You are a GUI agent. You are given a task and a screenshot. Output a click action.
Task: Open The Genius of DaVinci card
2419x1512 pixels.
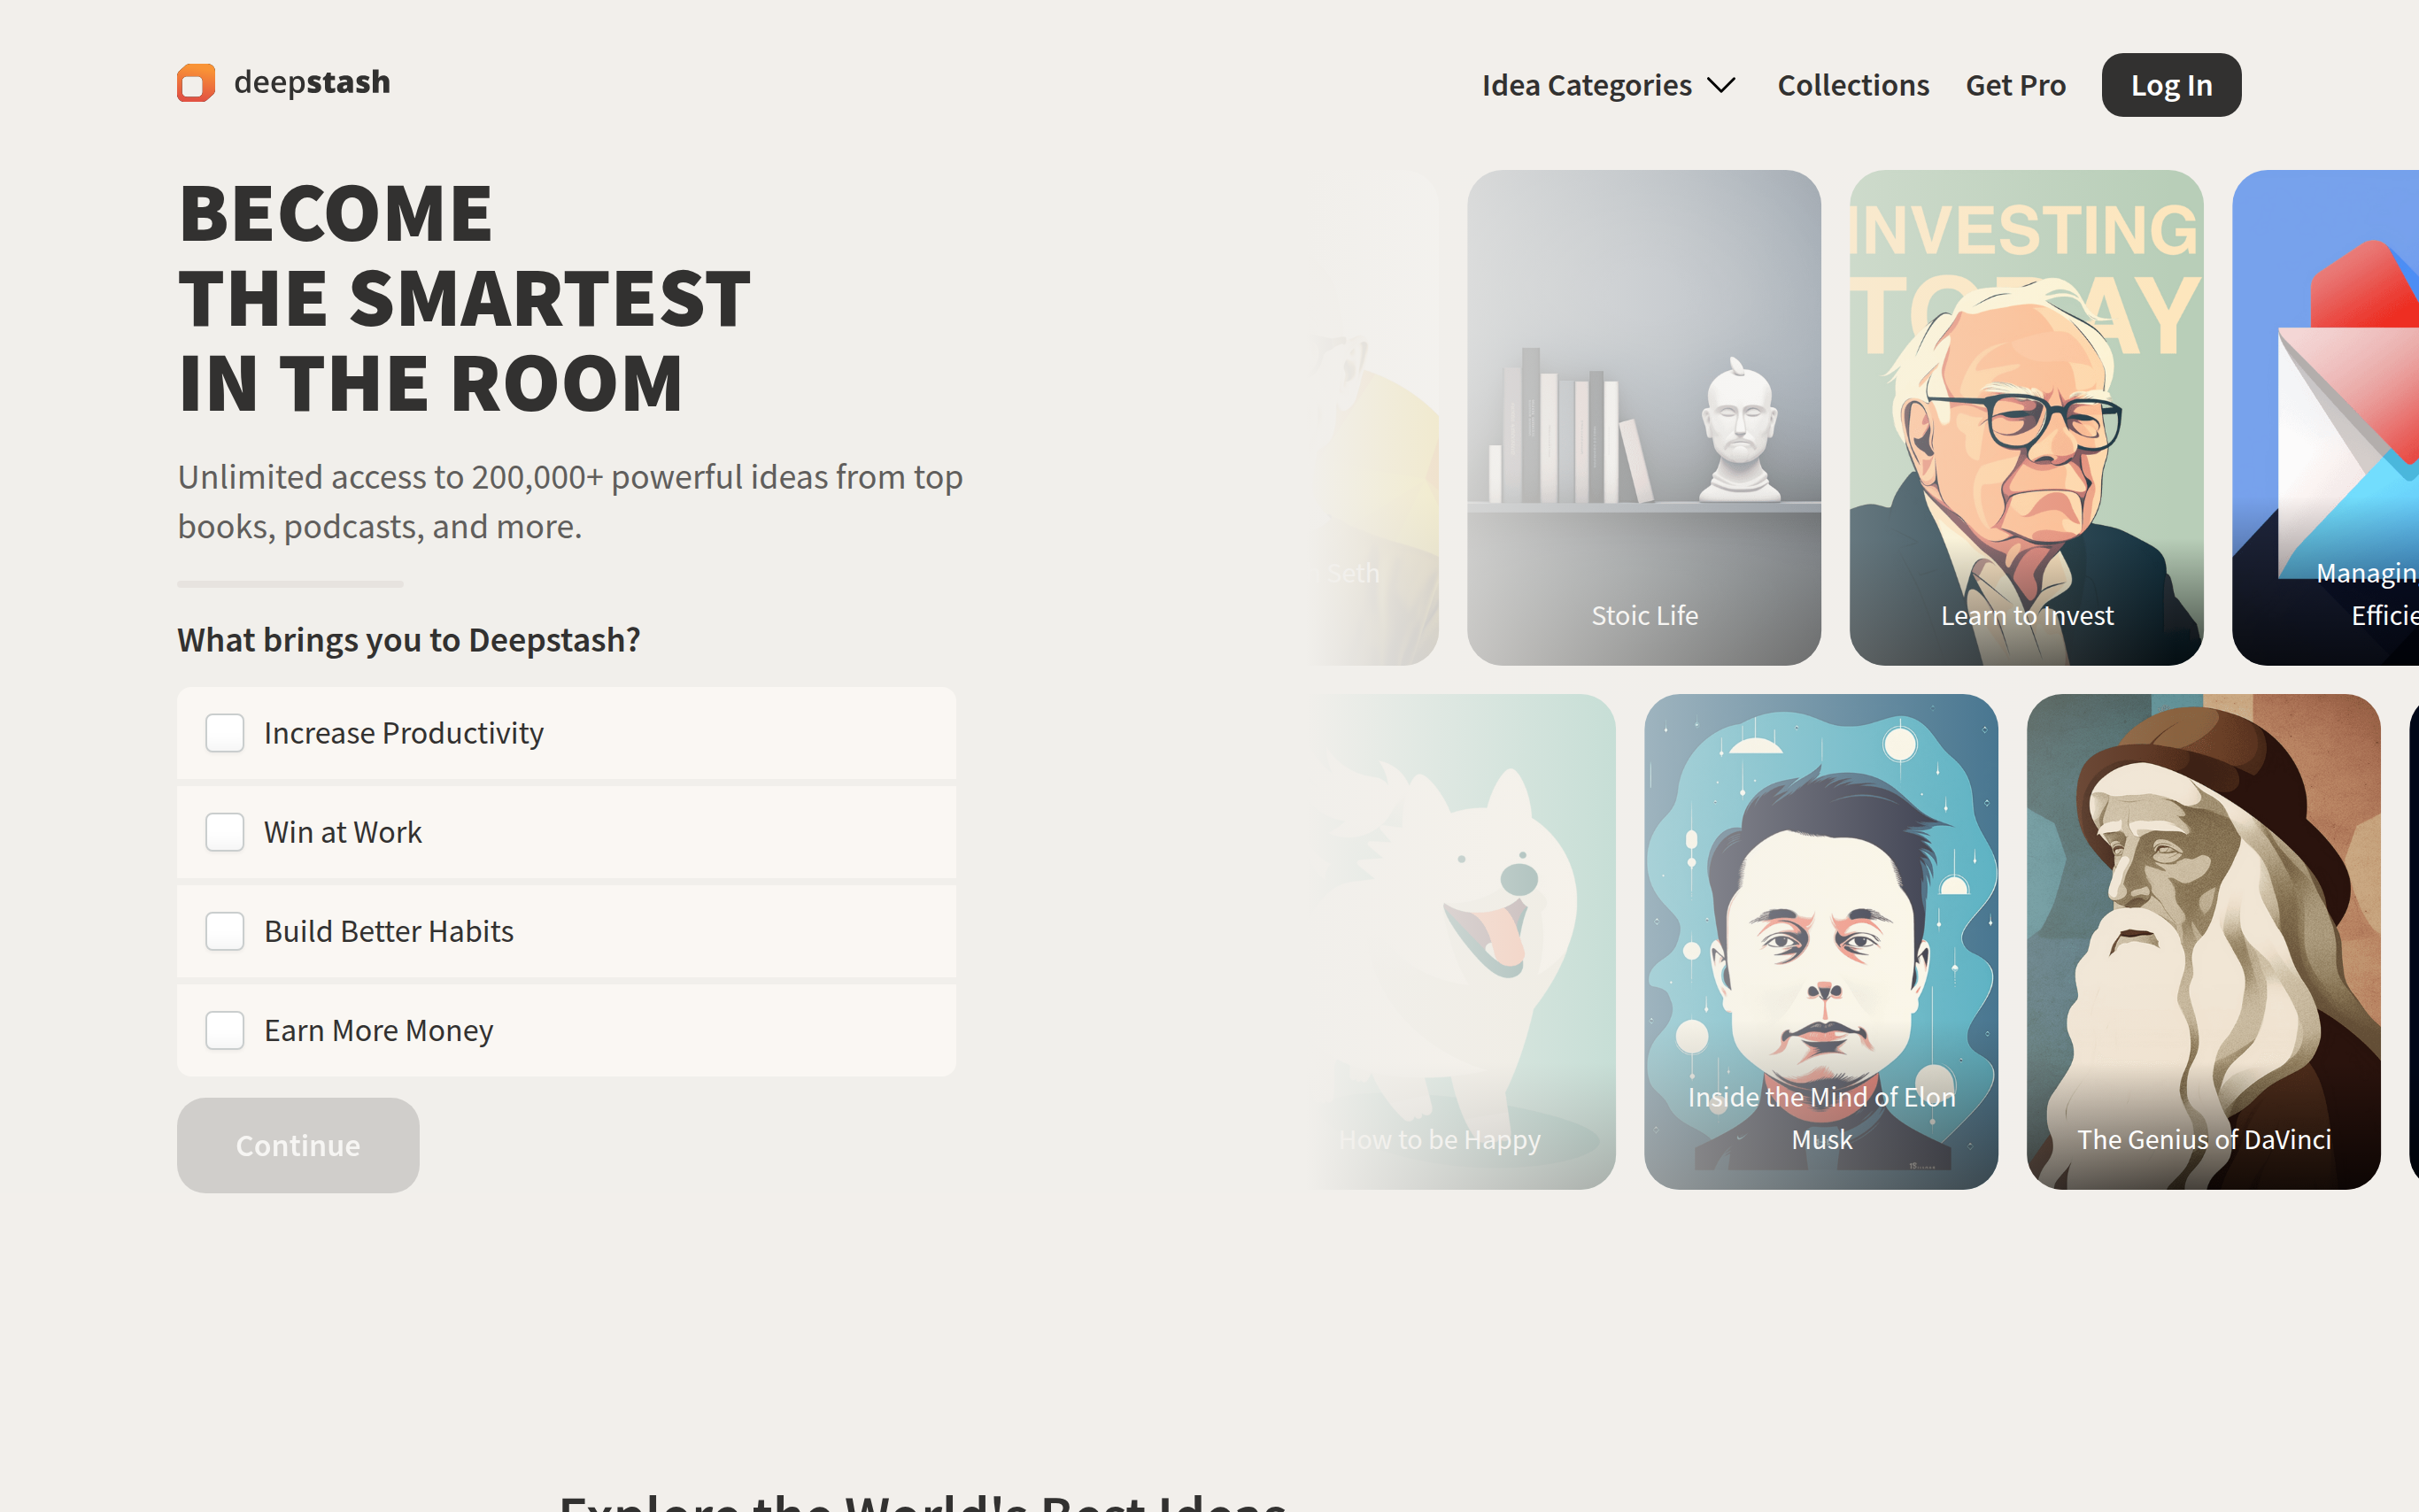point(2203,942)
